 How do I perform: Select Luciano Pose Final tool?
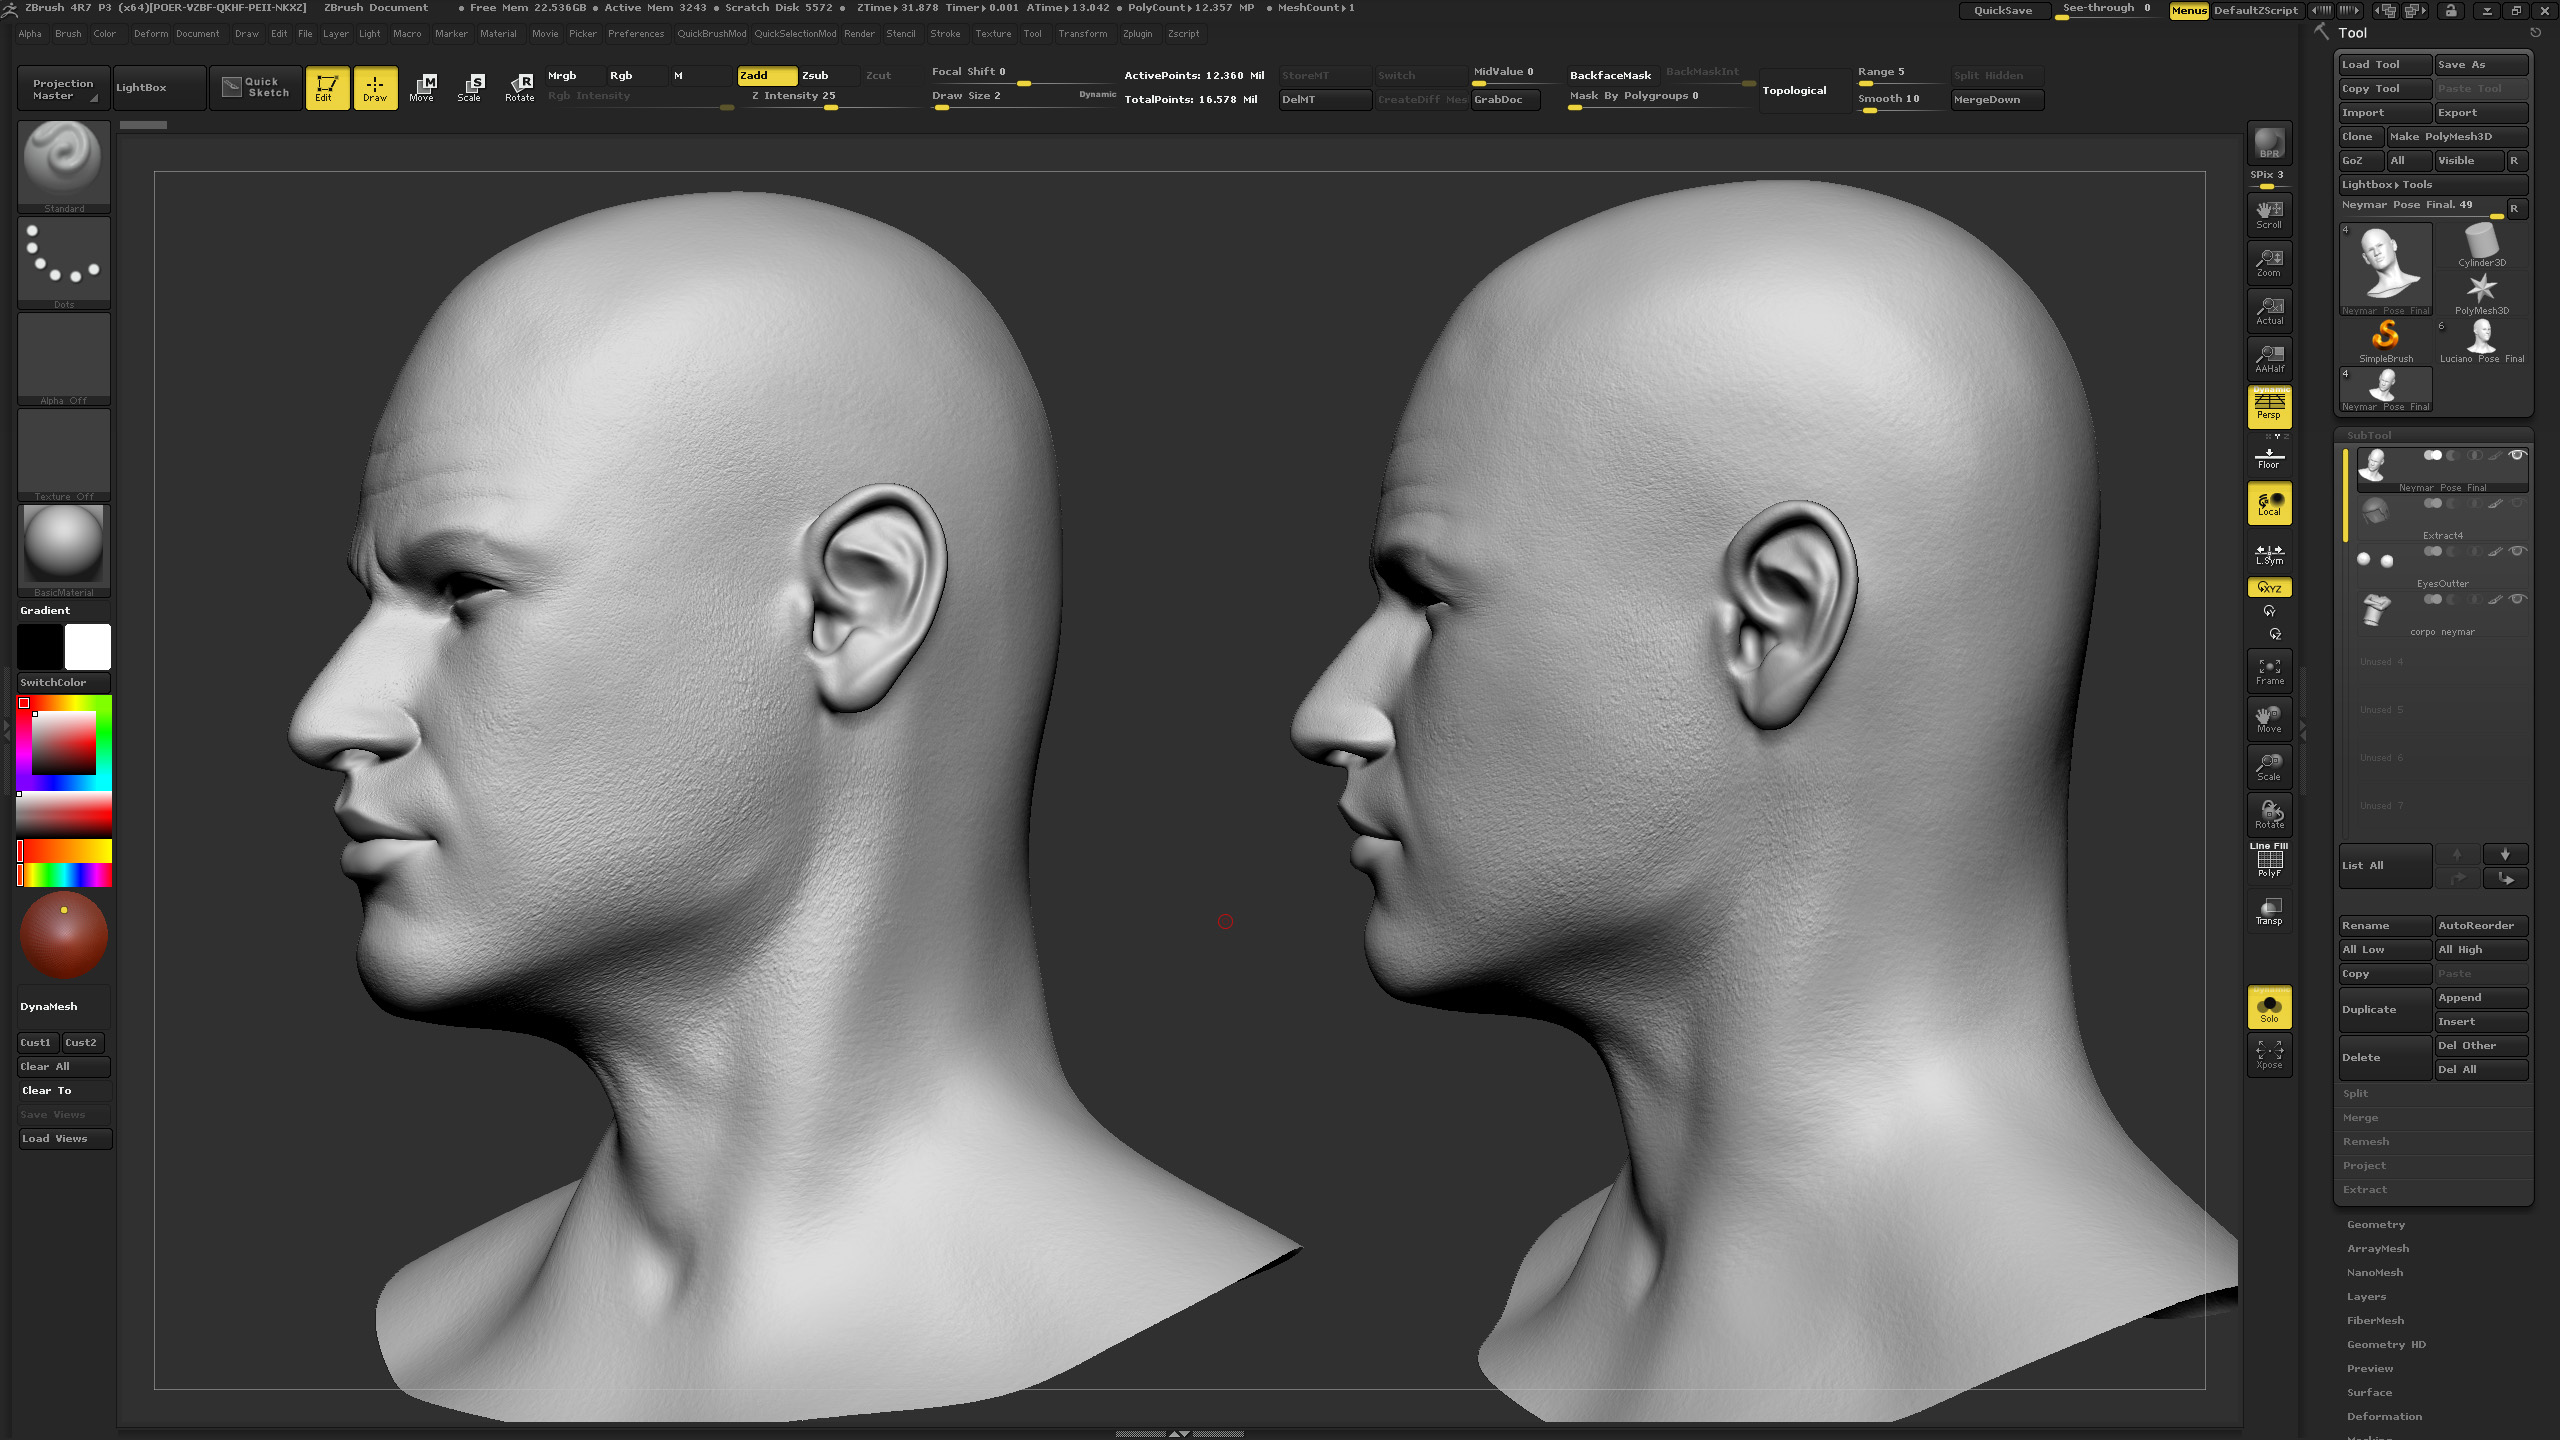tap(2481, 341)
